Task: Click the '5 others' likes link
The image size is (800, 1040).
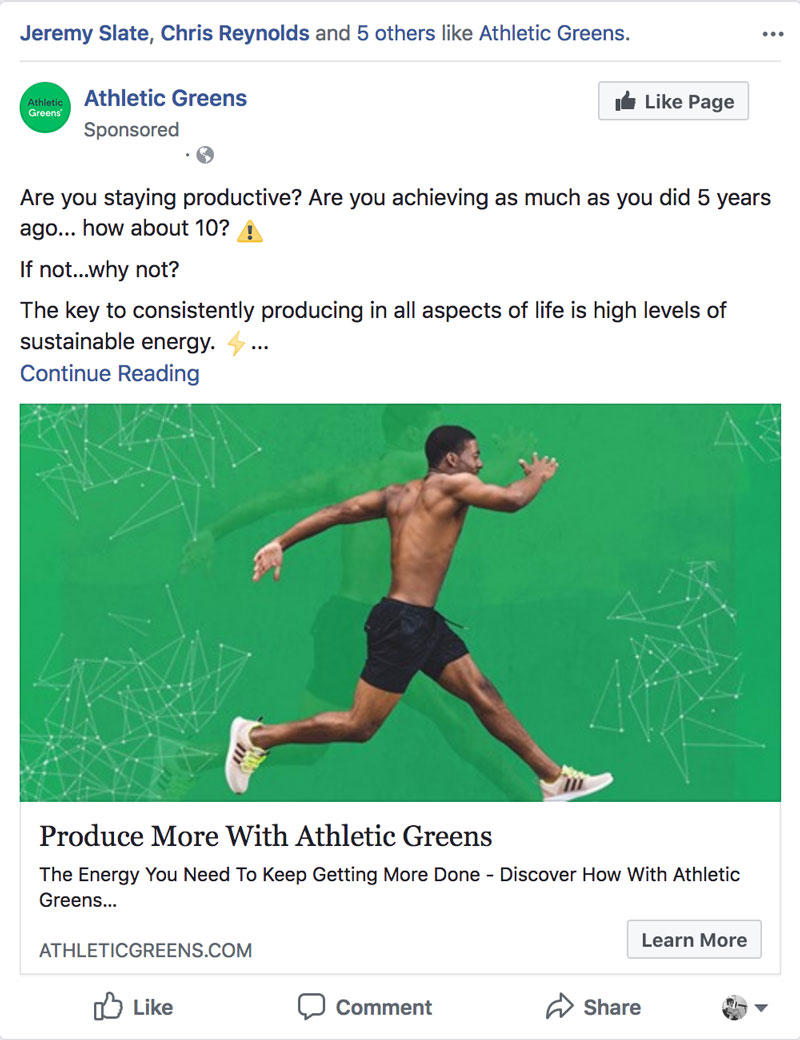Action: tap(397, 33)
